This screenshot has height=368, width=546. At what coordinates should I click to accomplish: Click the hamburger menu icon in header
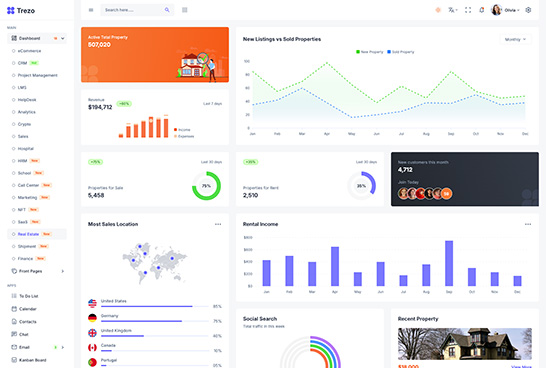91,10
